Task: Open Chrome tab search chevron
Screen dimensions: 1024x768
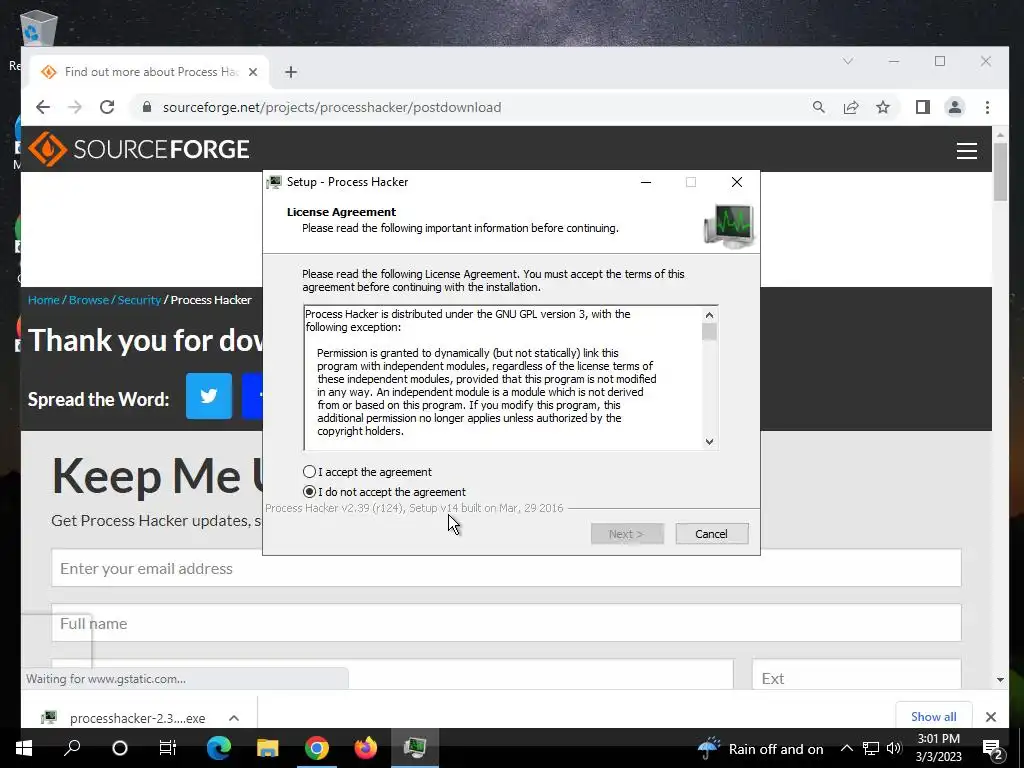Action: click(x=848, y=61)
